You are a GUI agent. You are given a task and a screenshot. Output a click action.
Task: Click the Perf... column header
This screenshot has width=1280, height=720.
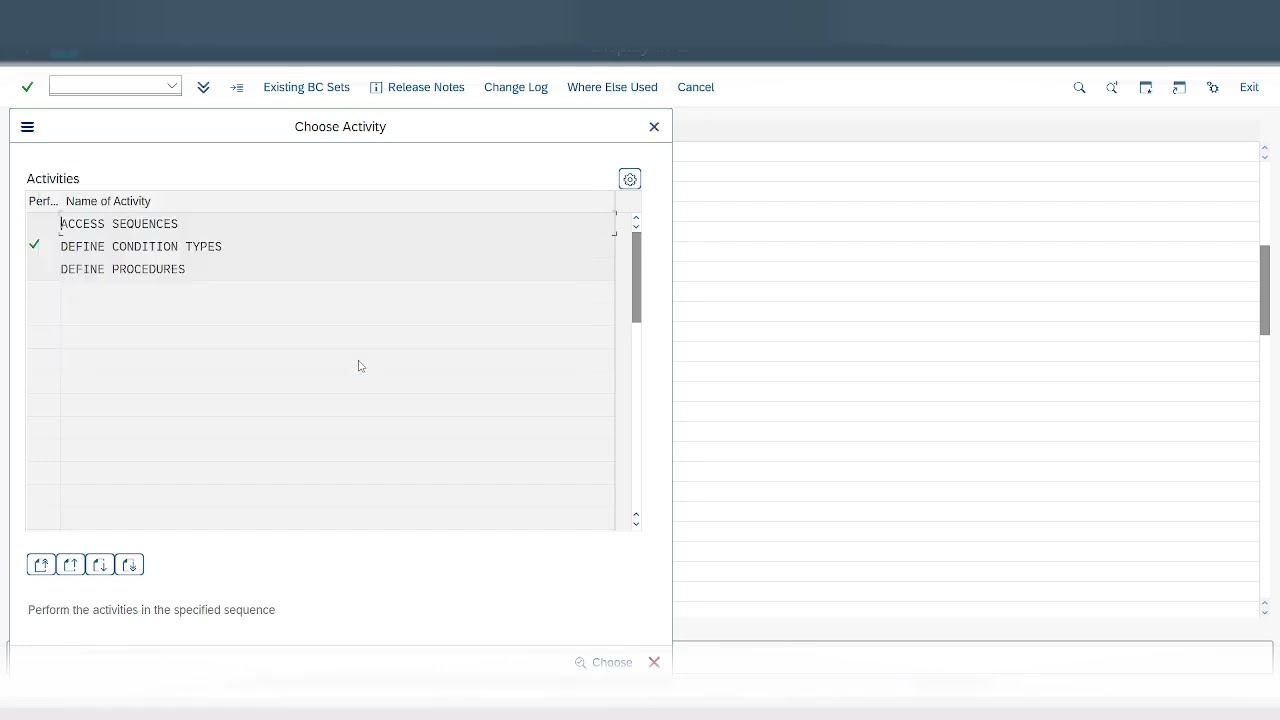point(43,201)
